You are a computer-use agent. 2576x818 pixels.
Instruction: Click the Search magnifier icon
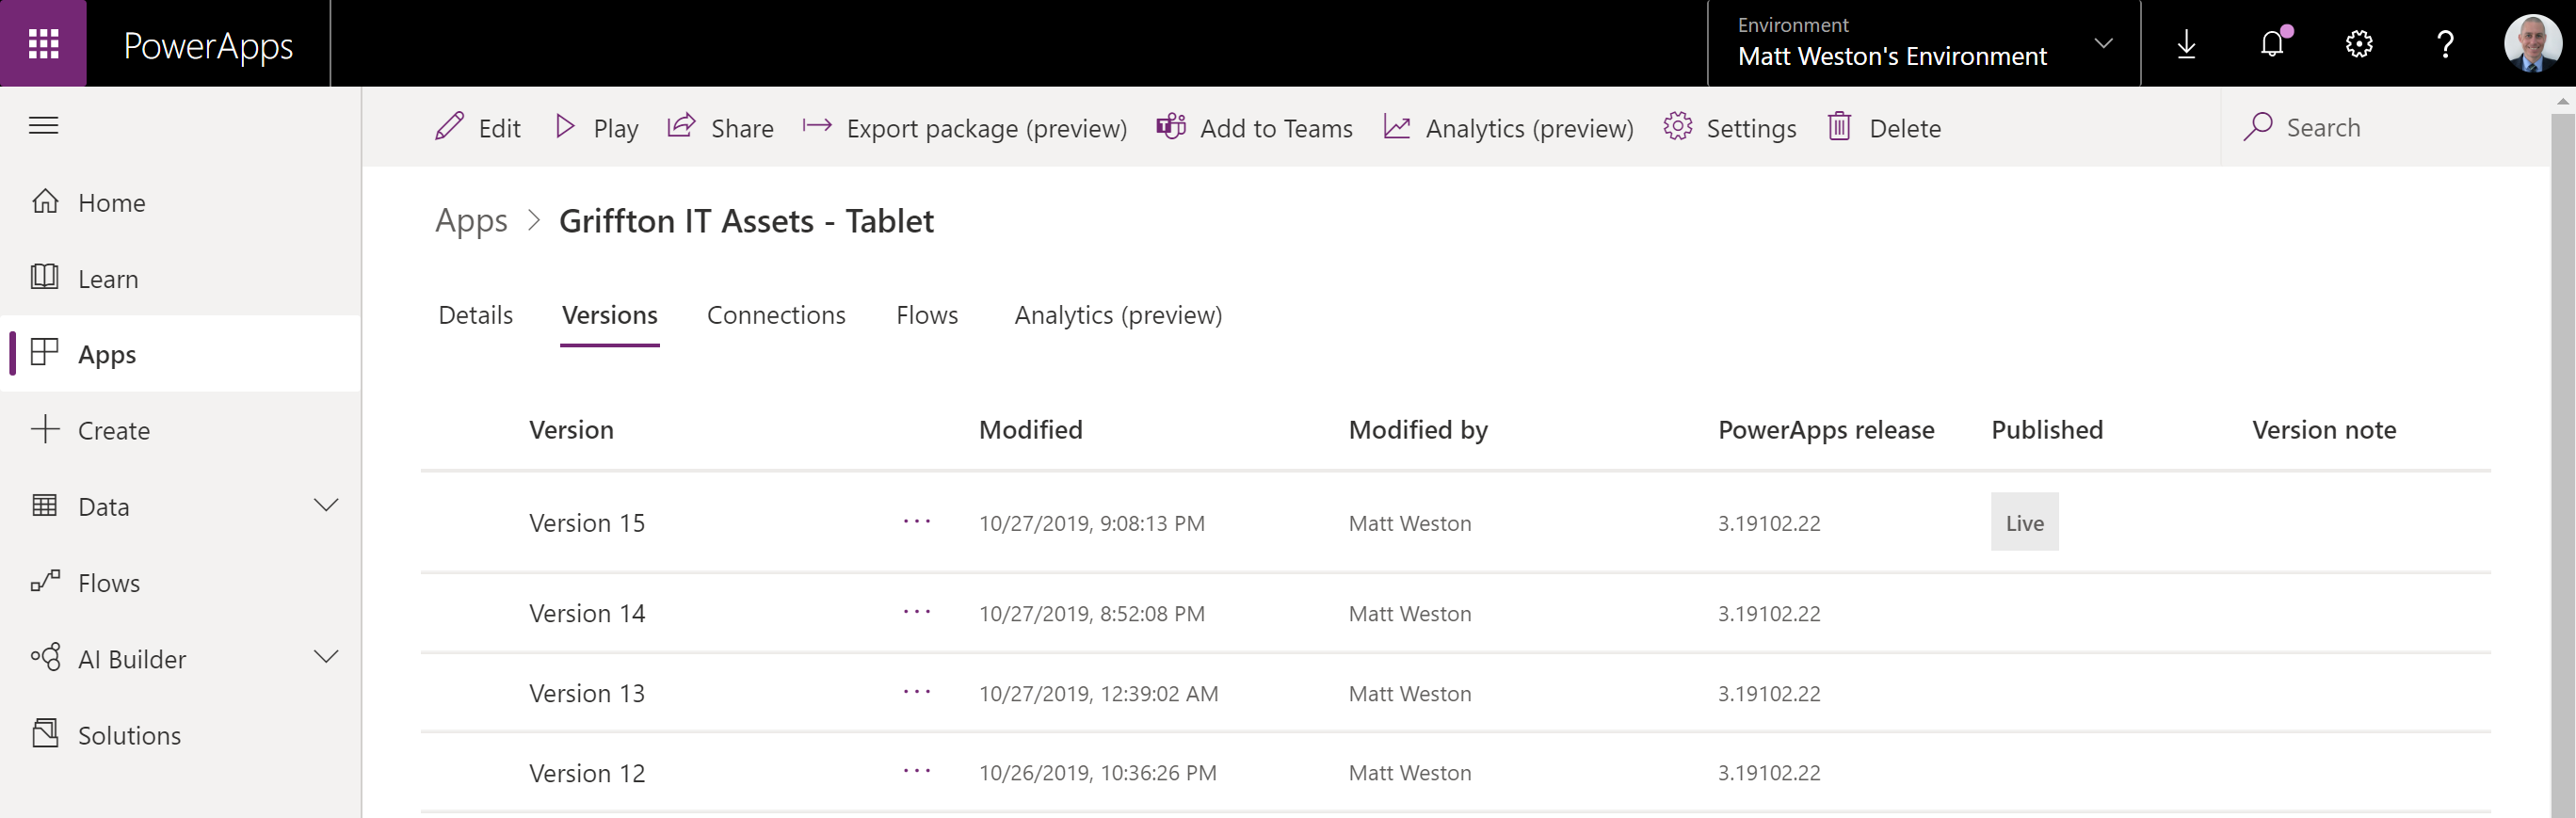click(2258, 126)
